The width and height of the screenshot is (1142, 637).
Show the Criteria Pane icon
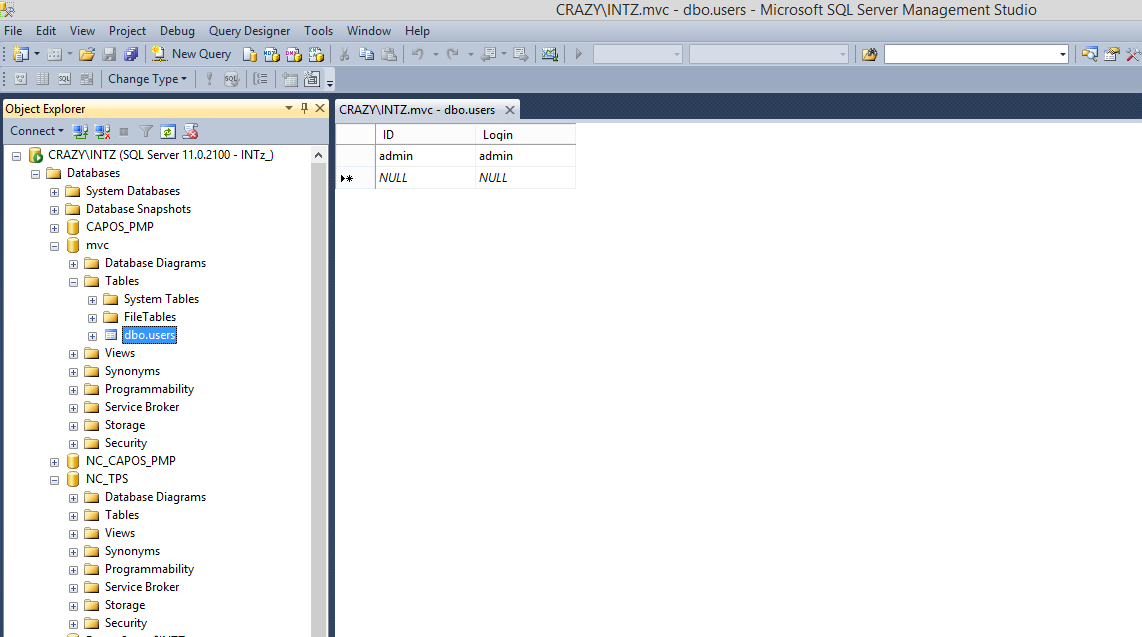[x=43, y=79]
